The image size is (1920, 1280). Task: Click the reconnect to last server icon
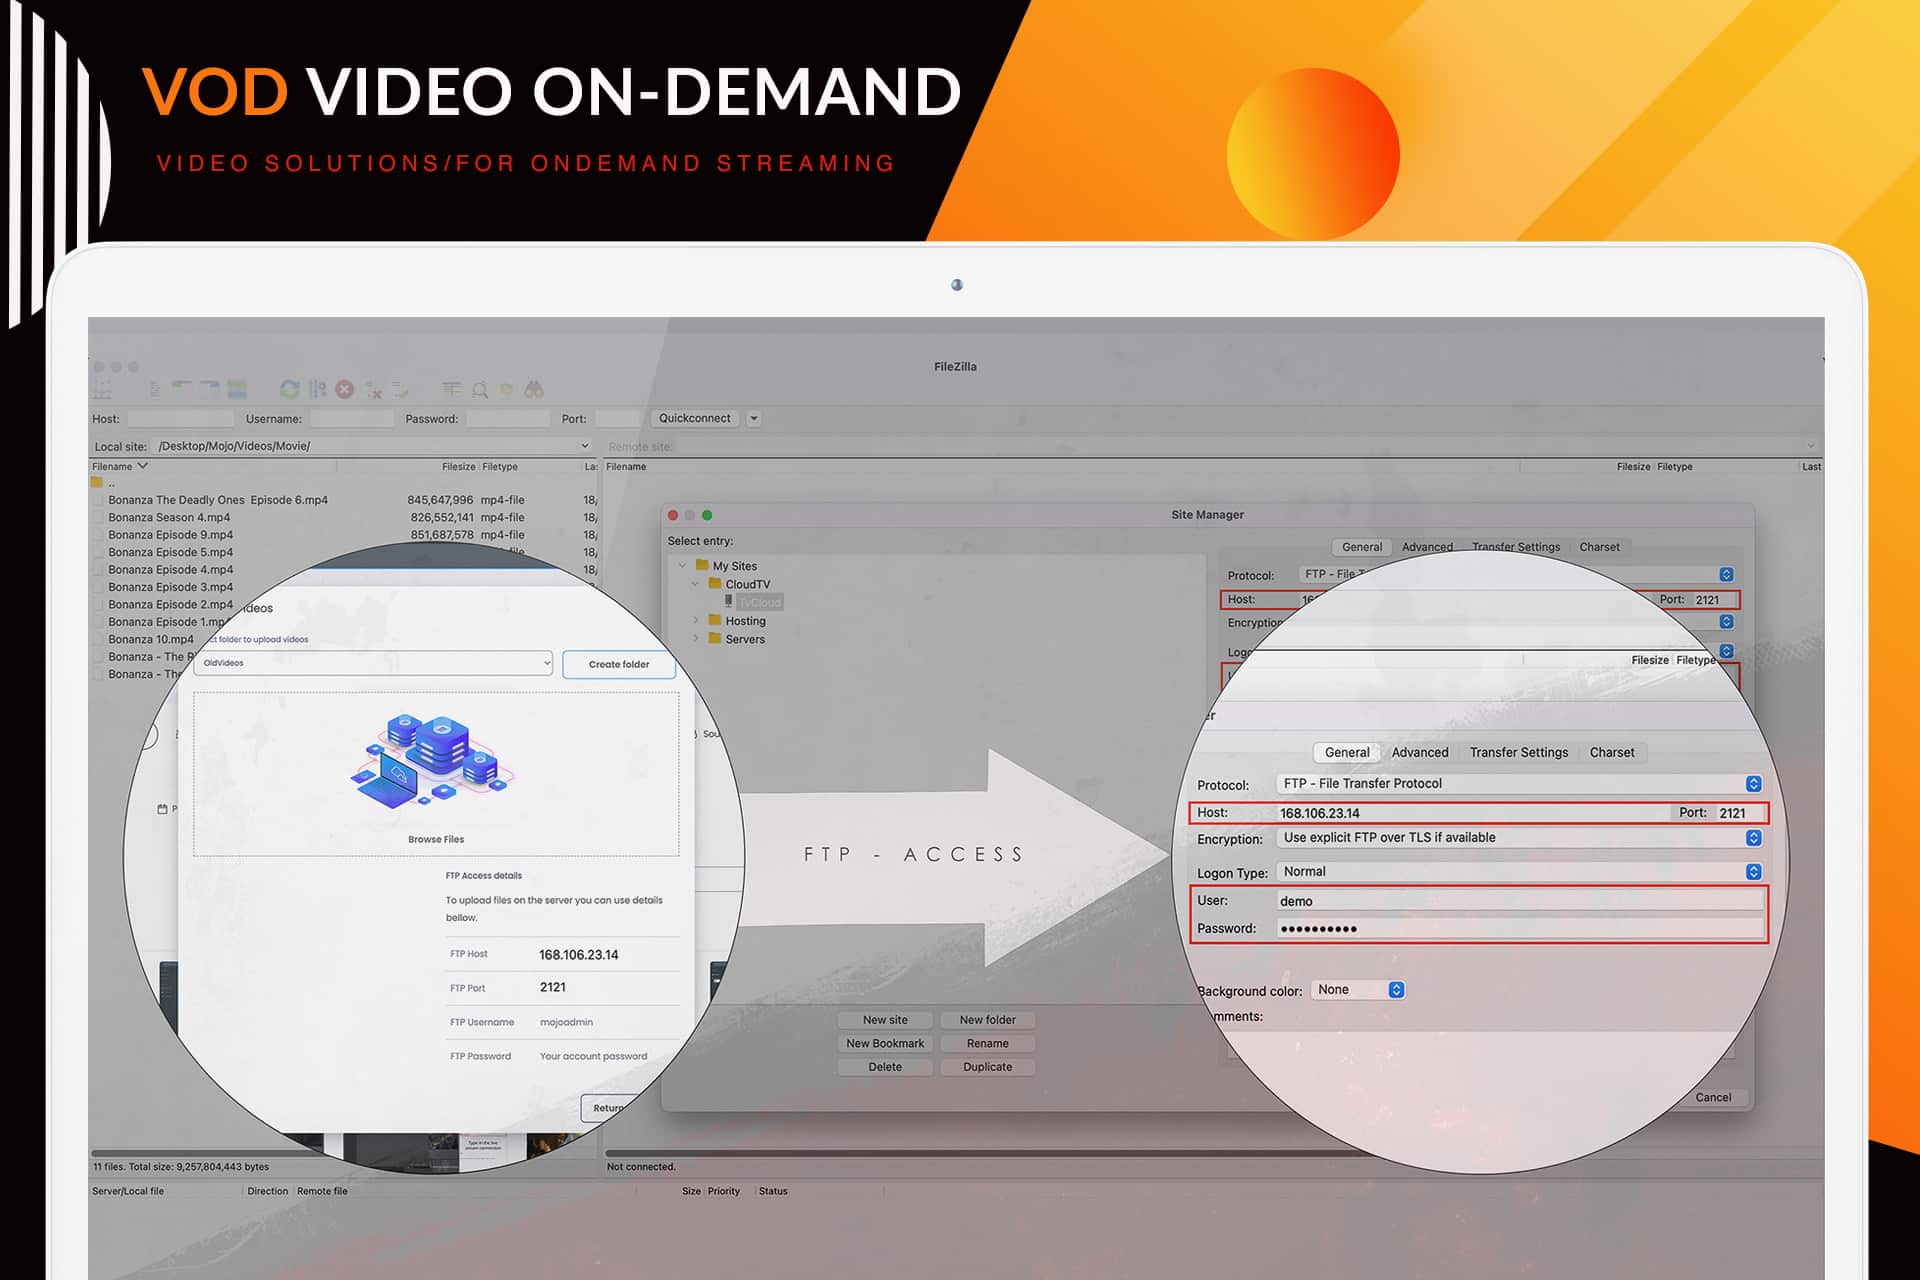point(400,390)
